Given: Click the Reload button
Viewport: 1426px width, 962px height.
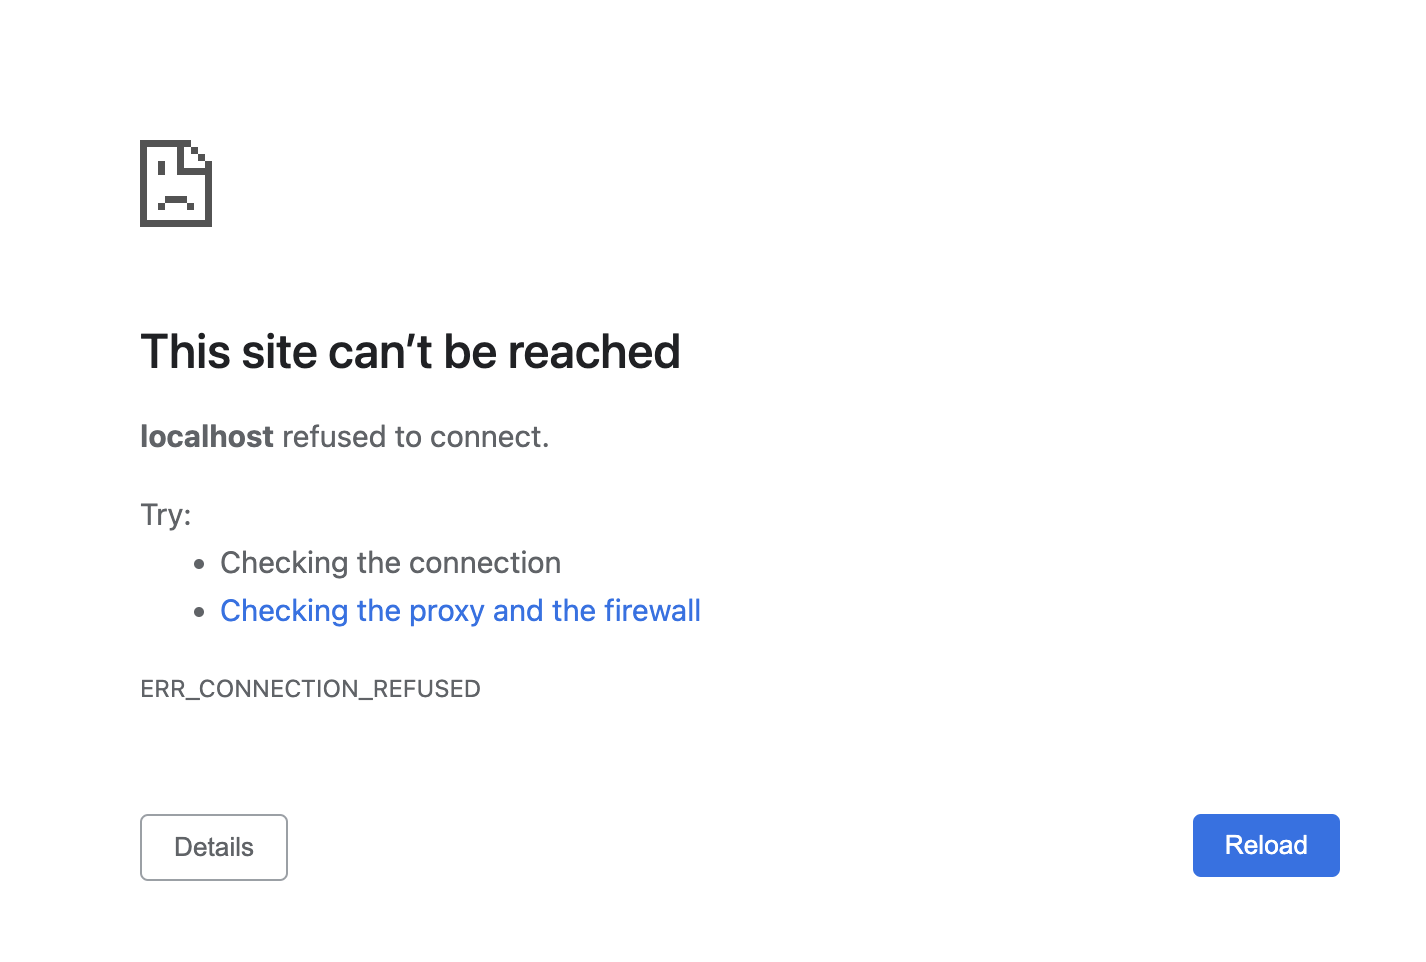Looking at the screenshot, I should [1265, 845].
